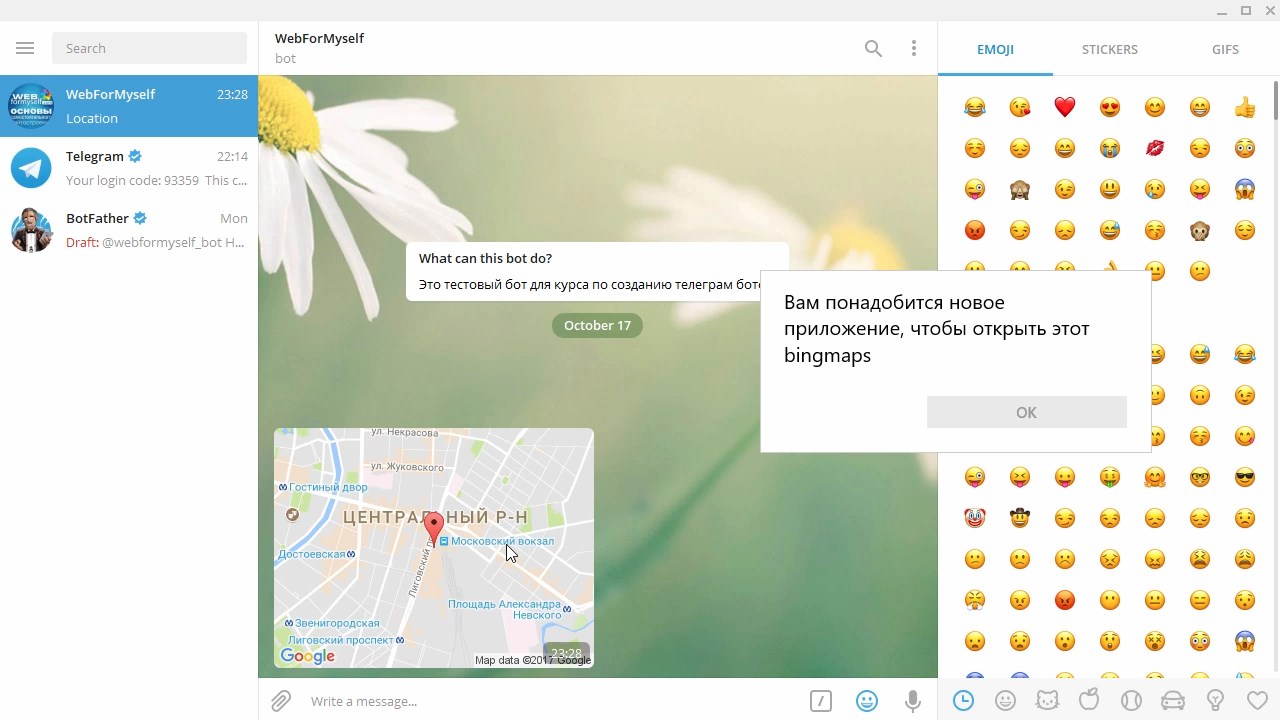Open the three-dot chat options menu

coord(913,48)
